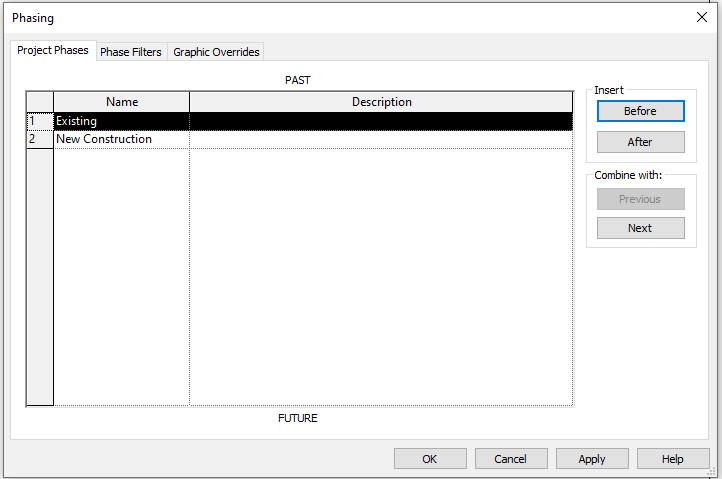
Task: Grab the dialog resize grip corner
Action: [x=711, y=472]
